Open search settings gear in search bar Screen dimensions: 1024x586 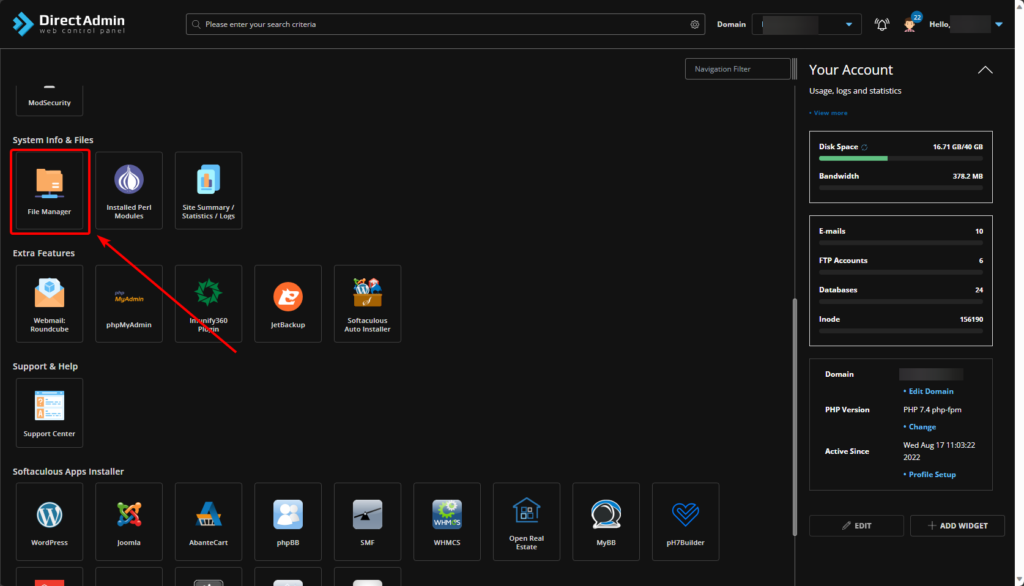click(x=695, y=24)
